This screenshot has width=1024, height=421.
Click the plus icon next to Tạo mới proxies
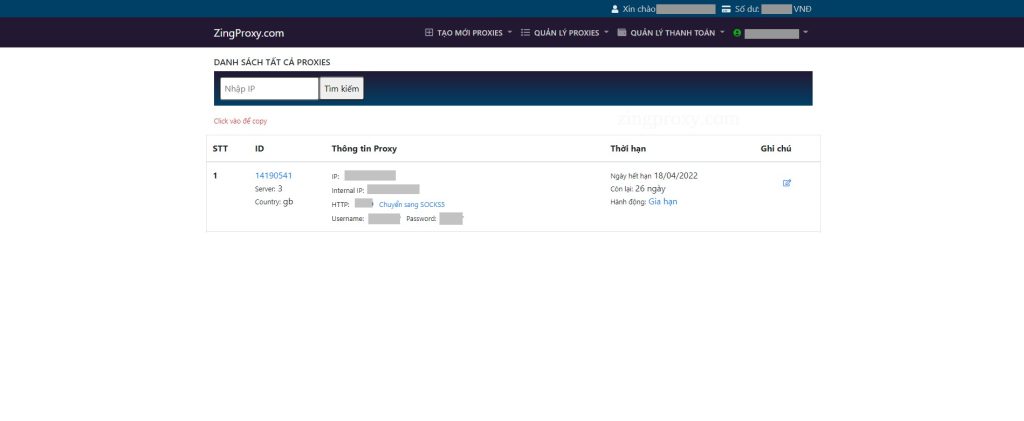(429, 33)
